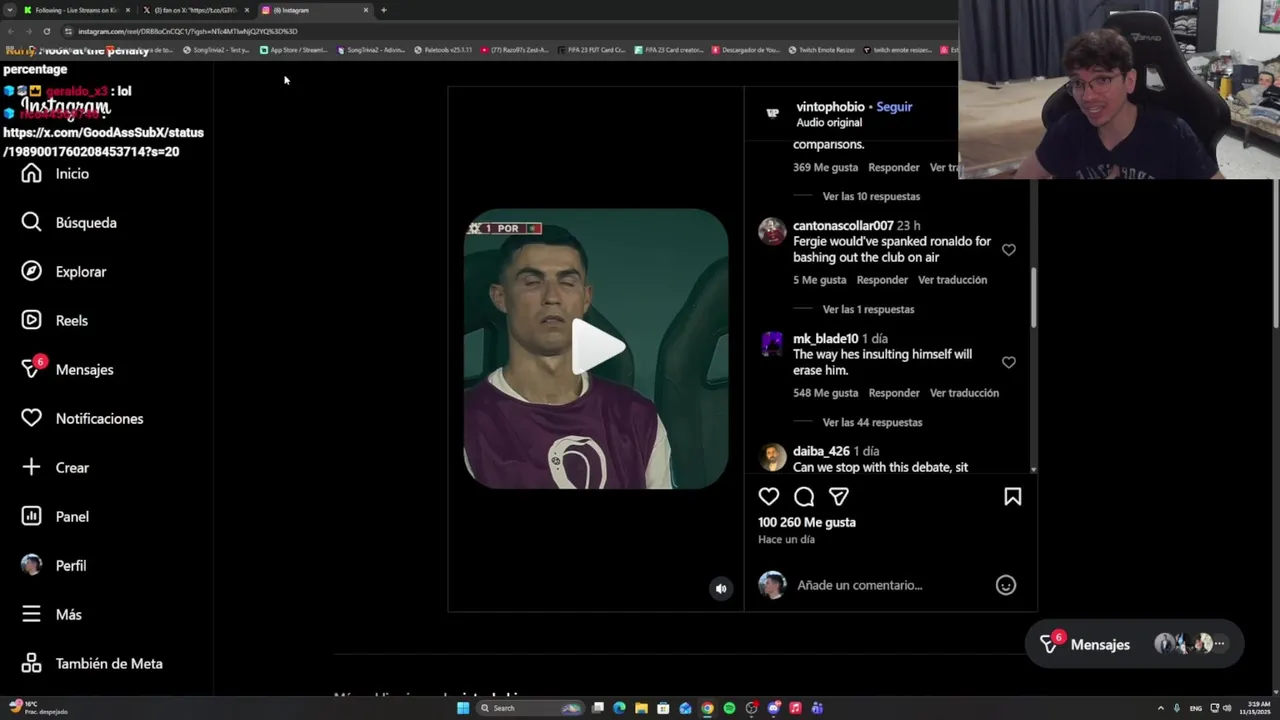Open emoji picker in comment box
The height and width of the screenshot is (720, 1280).
pos(1005,586)
